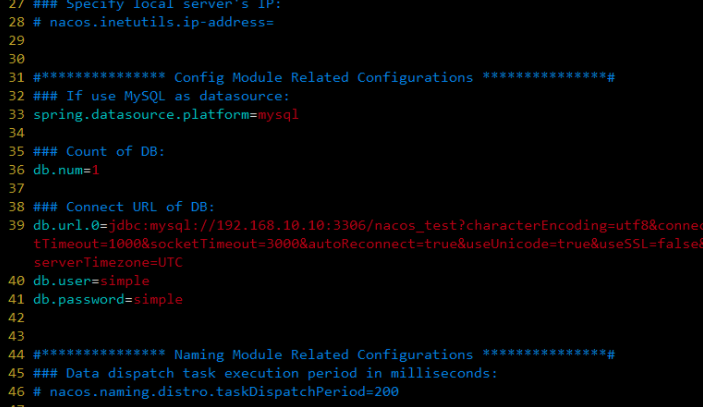Click the serverTimezone=UTC text

click(108, 263)
